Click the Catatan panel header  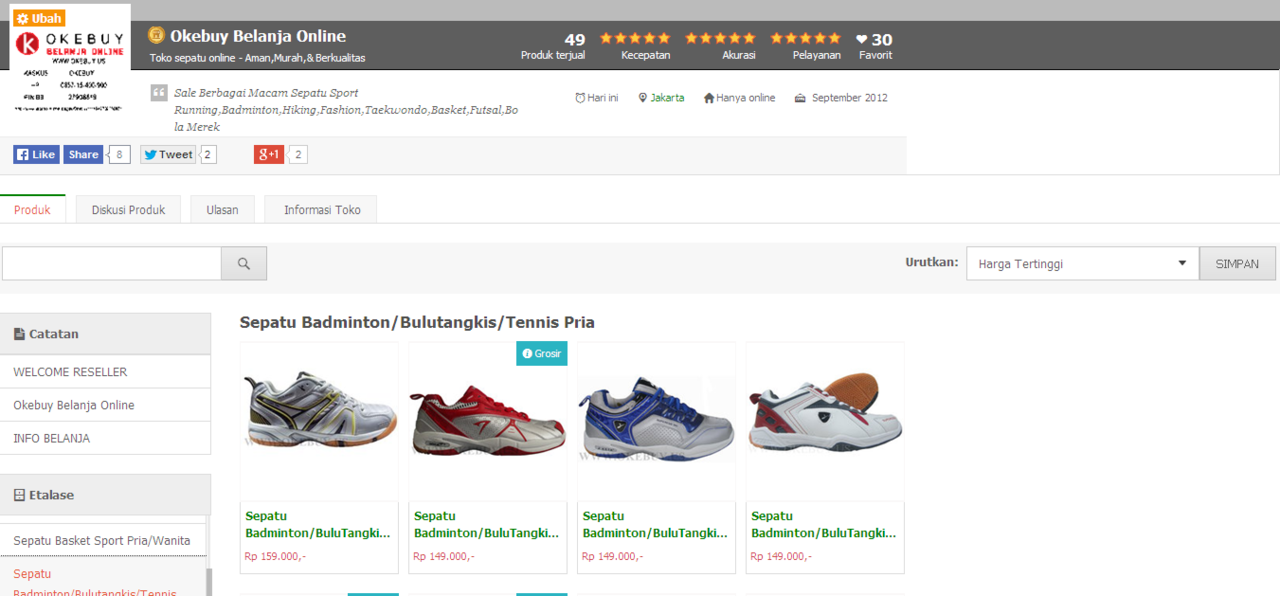point(105,334)
